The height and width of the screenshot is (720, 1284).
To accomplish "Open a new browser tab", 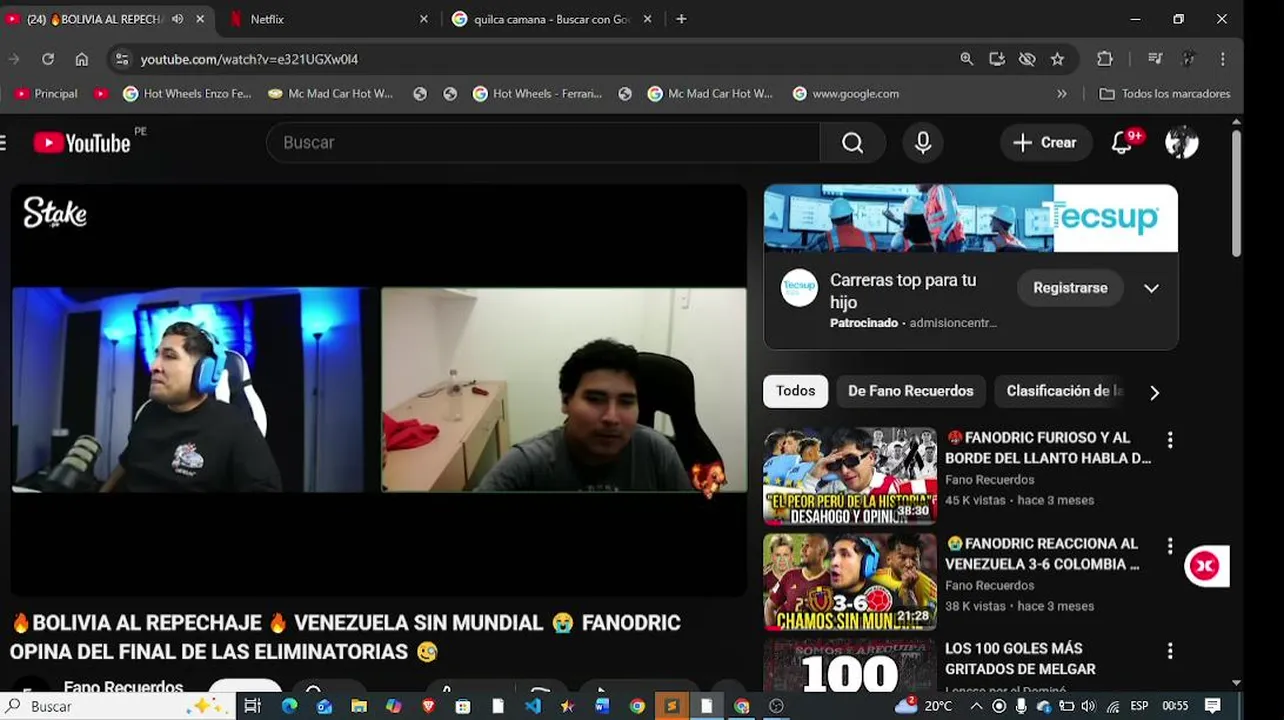I will [681, 19].
